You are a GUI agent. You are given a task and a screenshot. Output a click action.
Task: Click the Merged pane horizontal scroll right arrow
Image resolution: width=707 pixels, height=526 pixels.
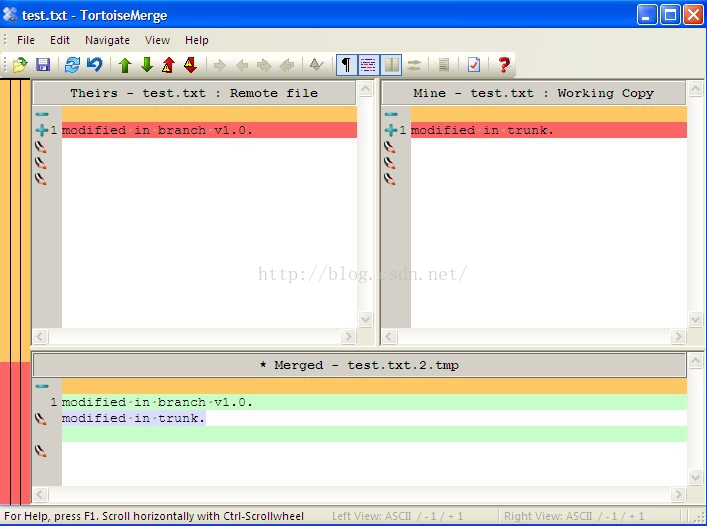(x=678, y=494)
